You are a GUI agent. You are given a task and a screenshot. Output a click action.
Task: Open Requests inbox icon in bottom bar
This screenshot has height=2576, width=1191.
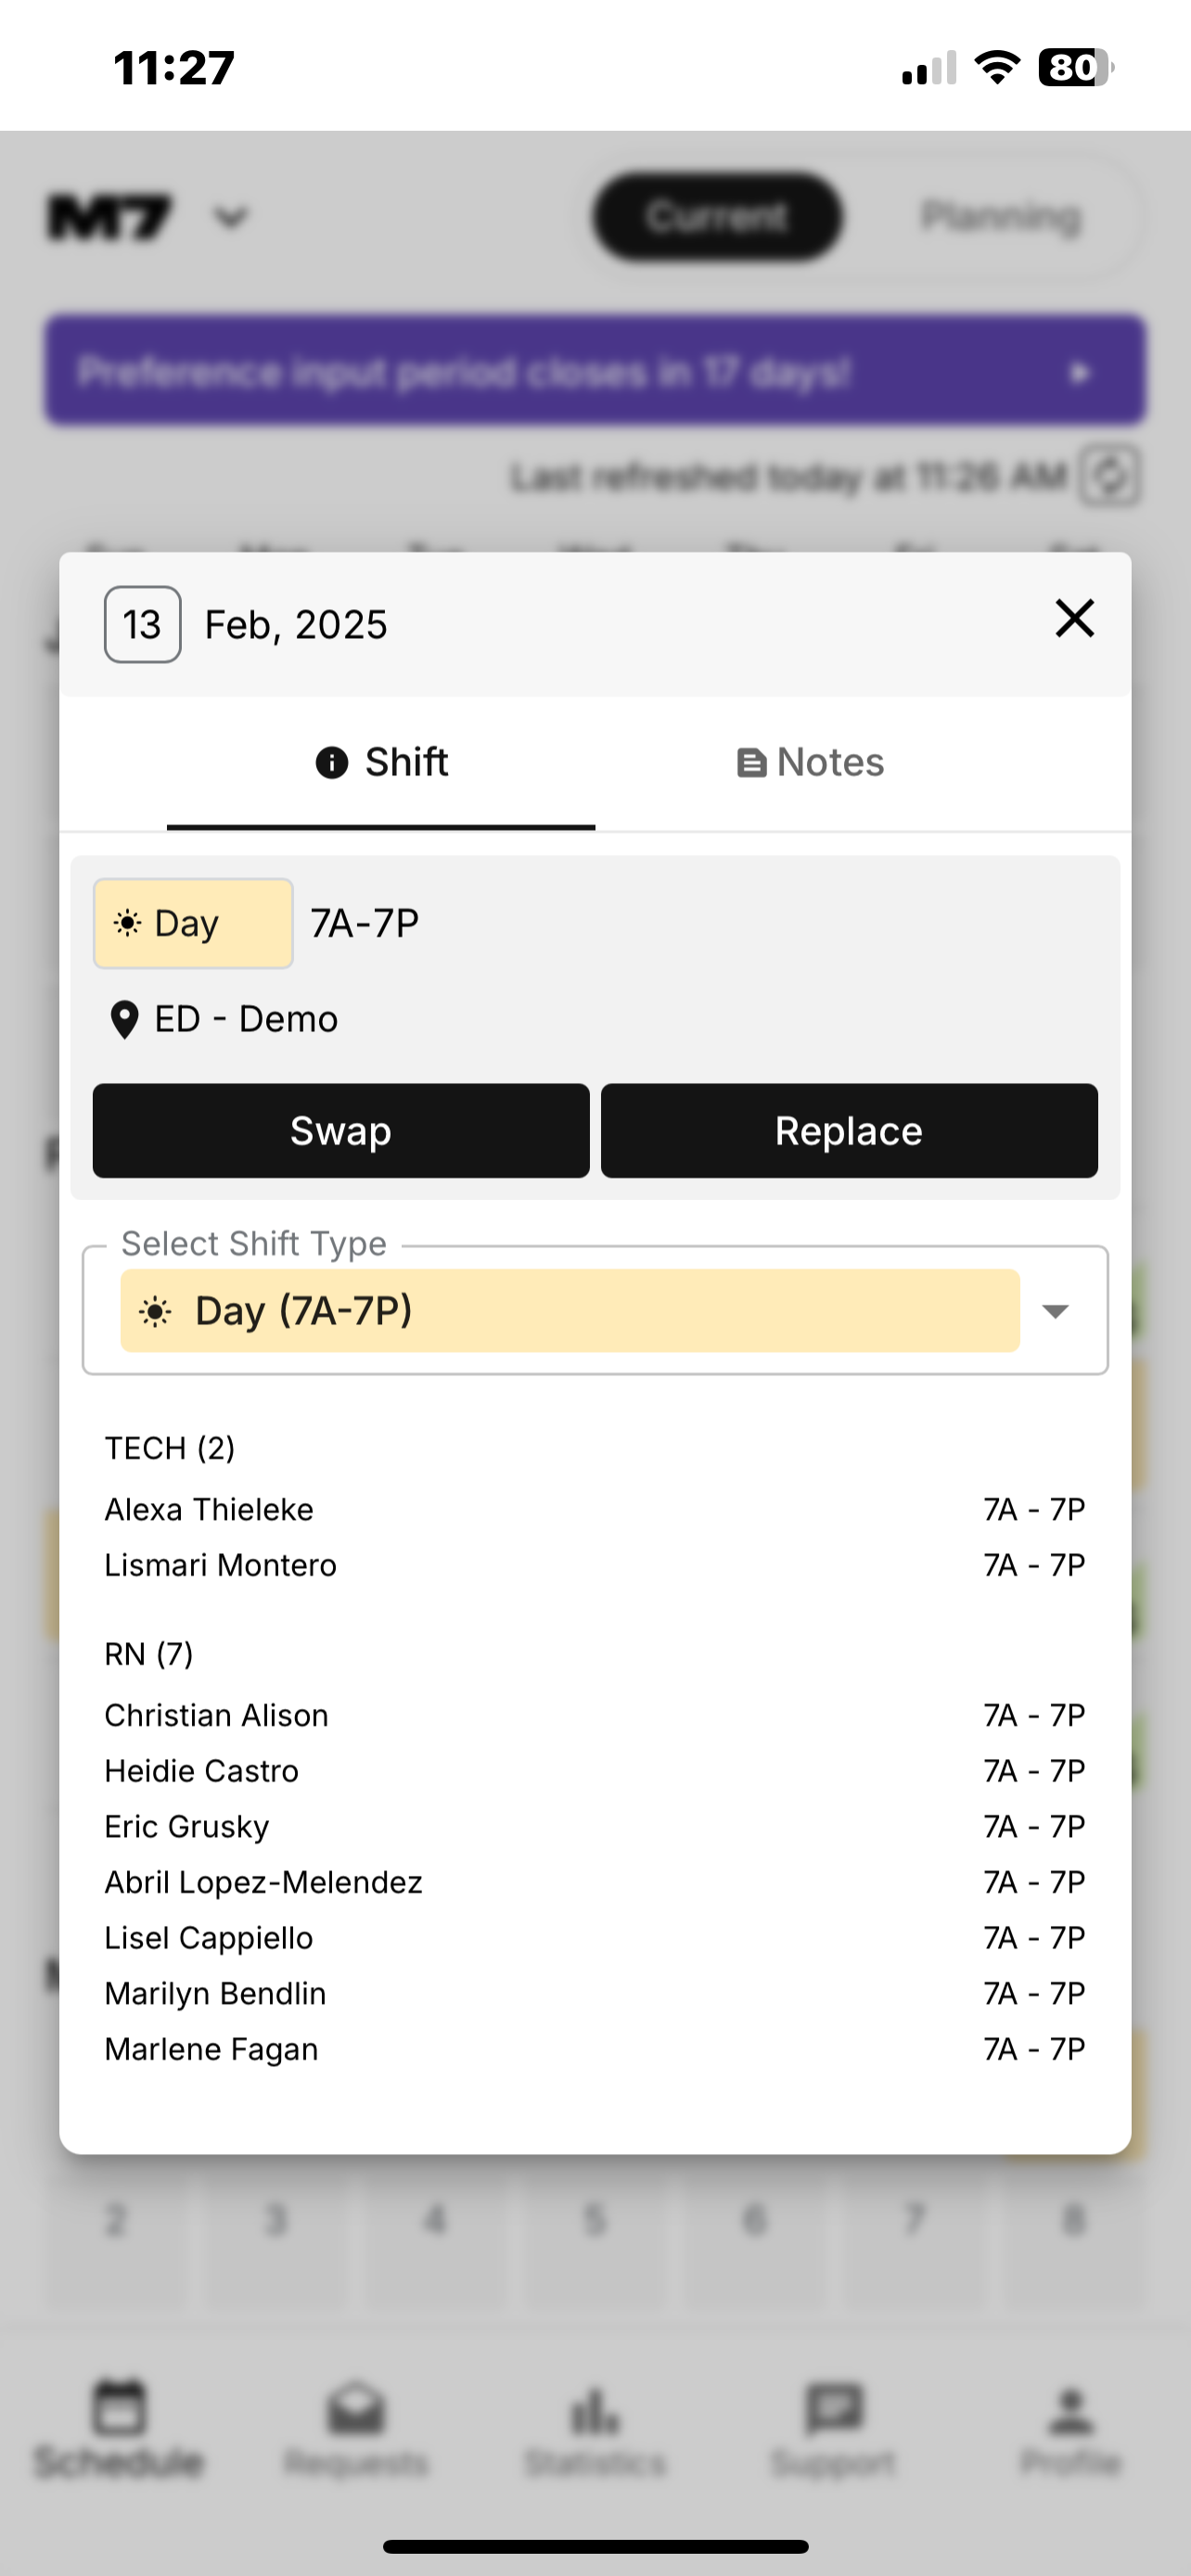[x=356, y=2411]
